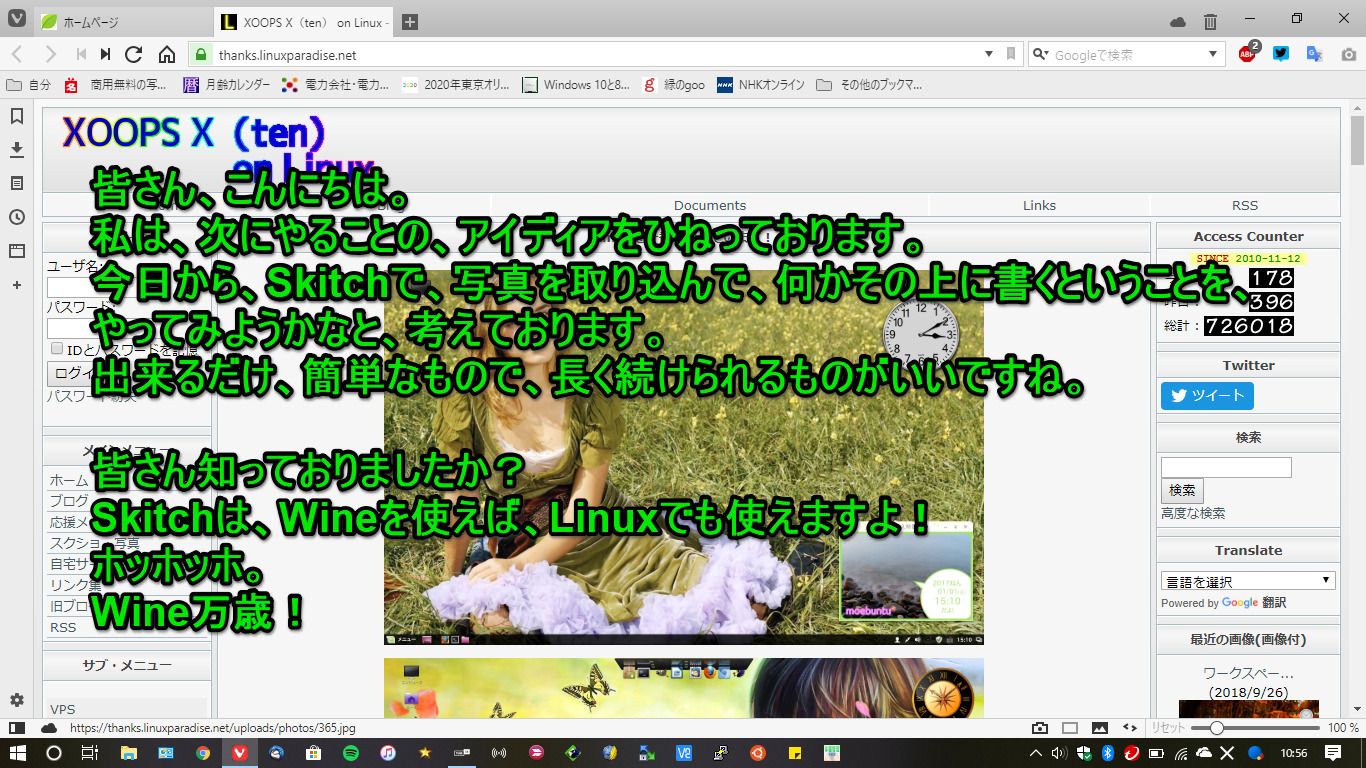
Task: Open synced tabs cloud icon in tab bar
Action: pos(1178,22)
